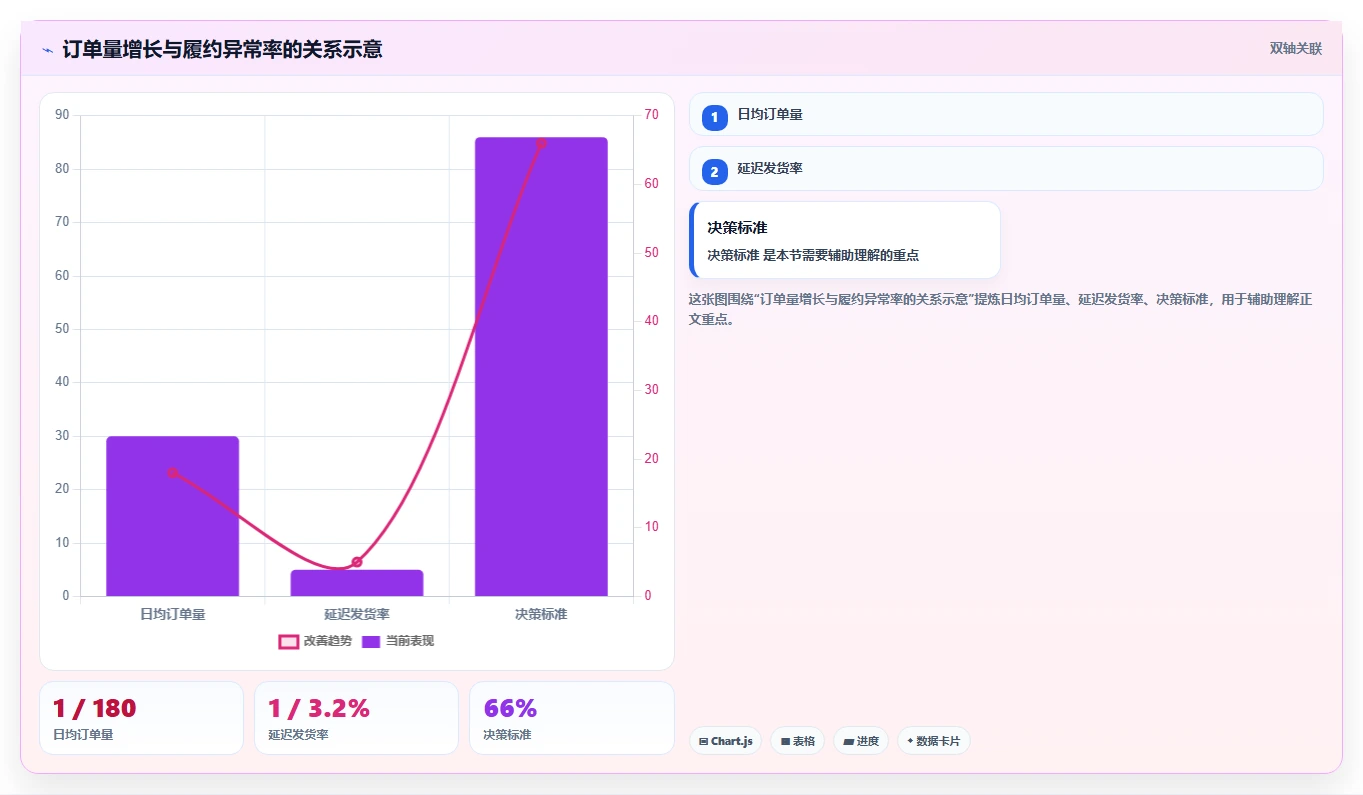Click the number 1 badge for 日均订单量
Image resolution: width=1363 pixels, height=795 pixels.
[x=714, y=118]
